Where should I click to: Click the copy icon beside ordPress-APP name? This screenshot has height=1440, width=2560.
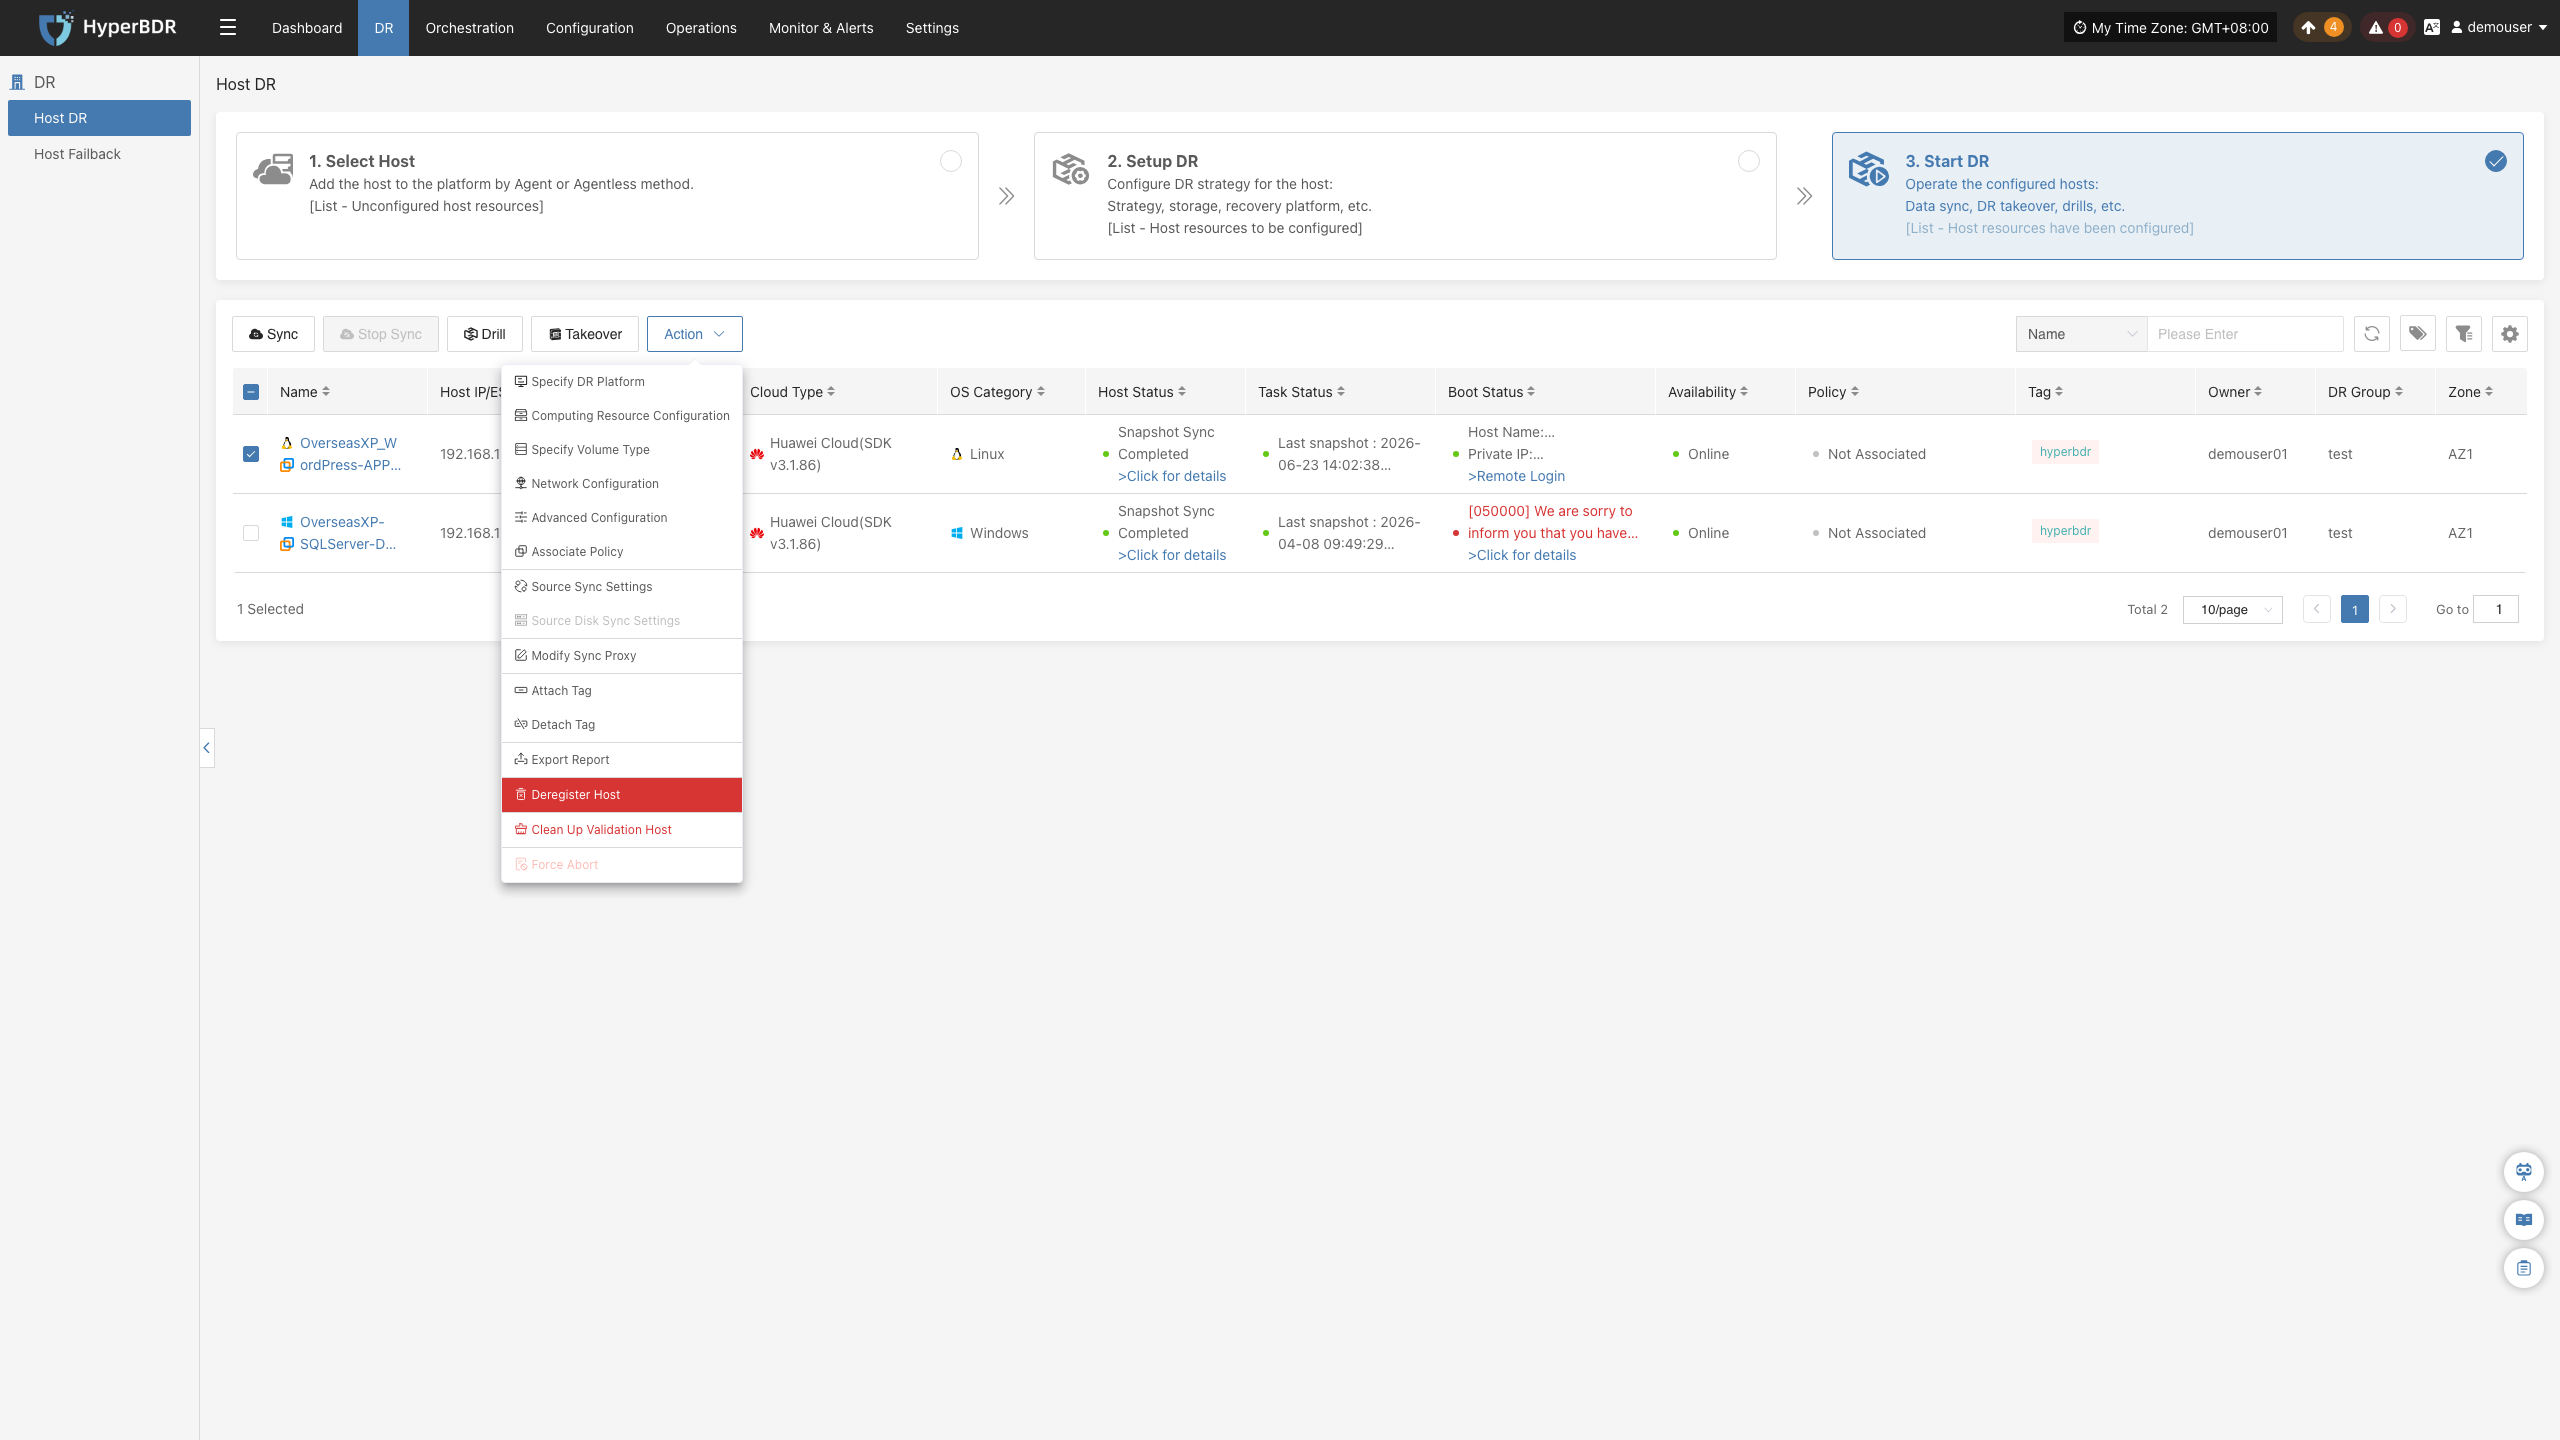pos(287,465)
